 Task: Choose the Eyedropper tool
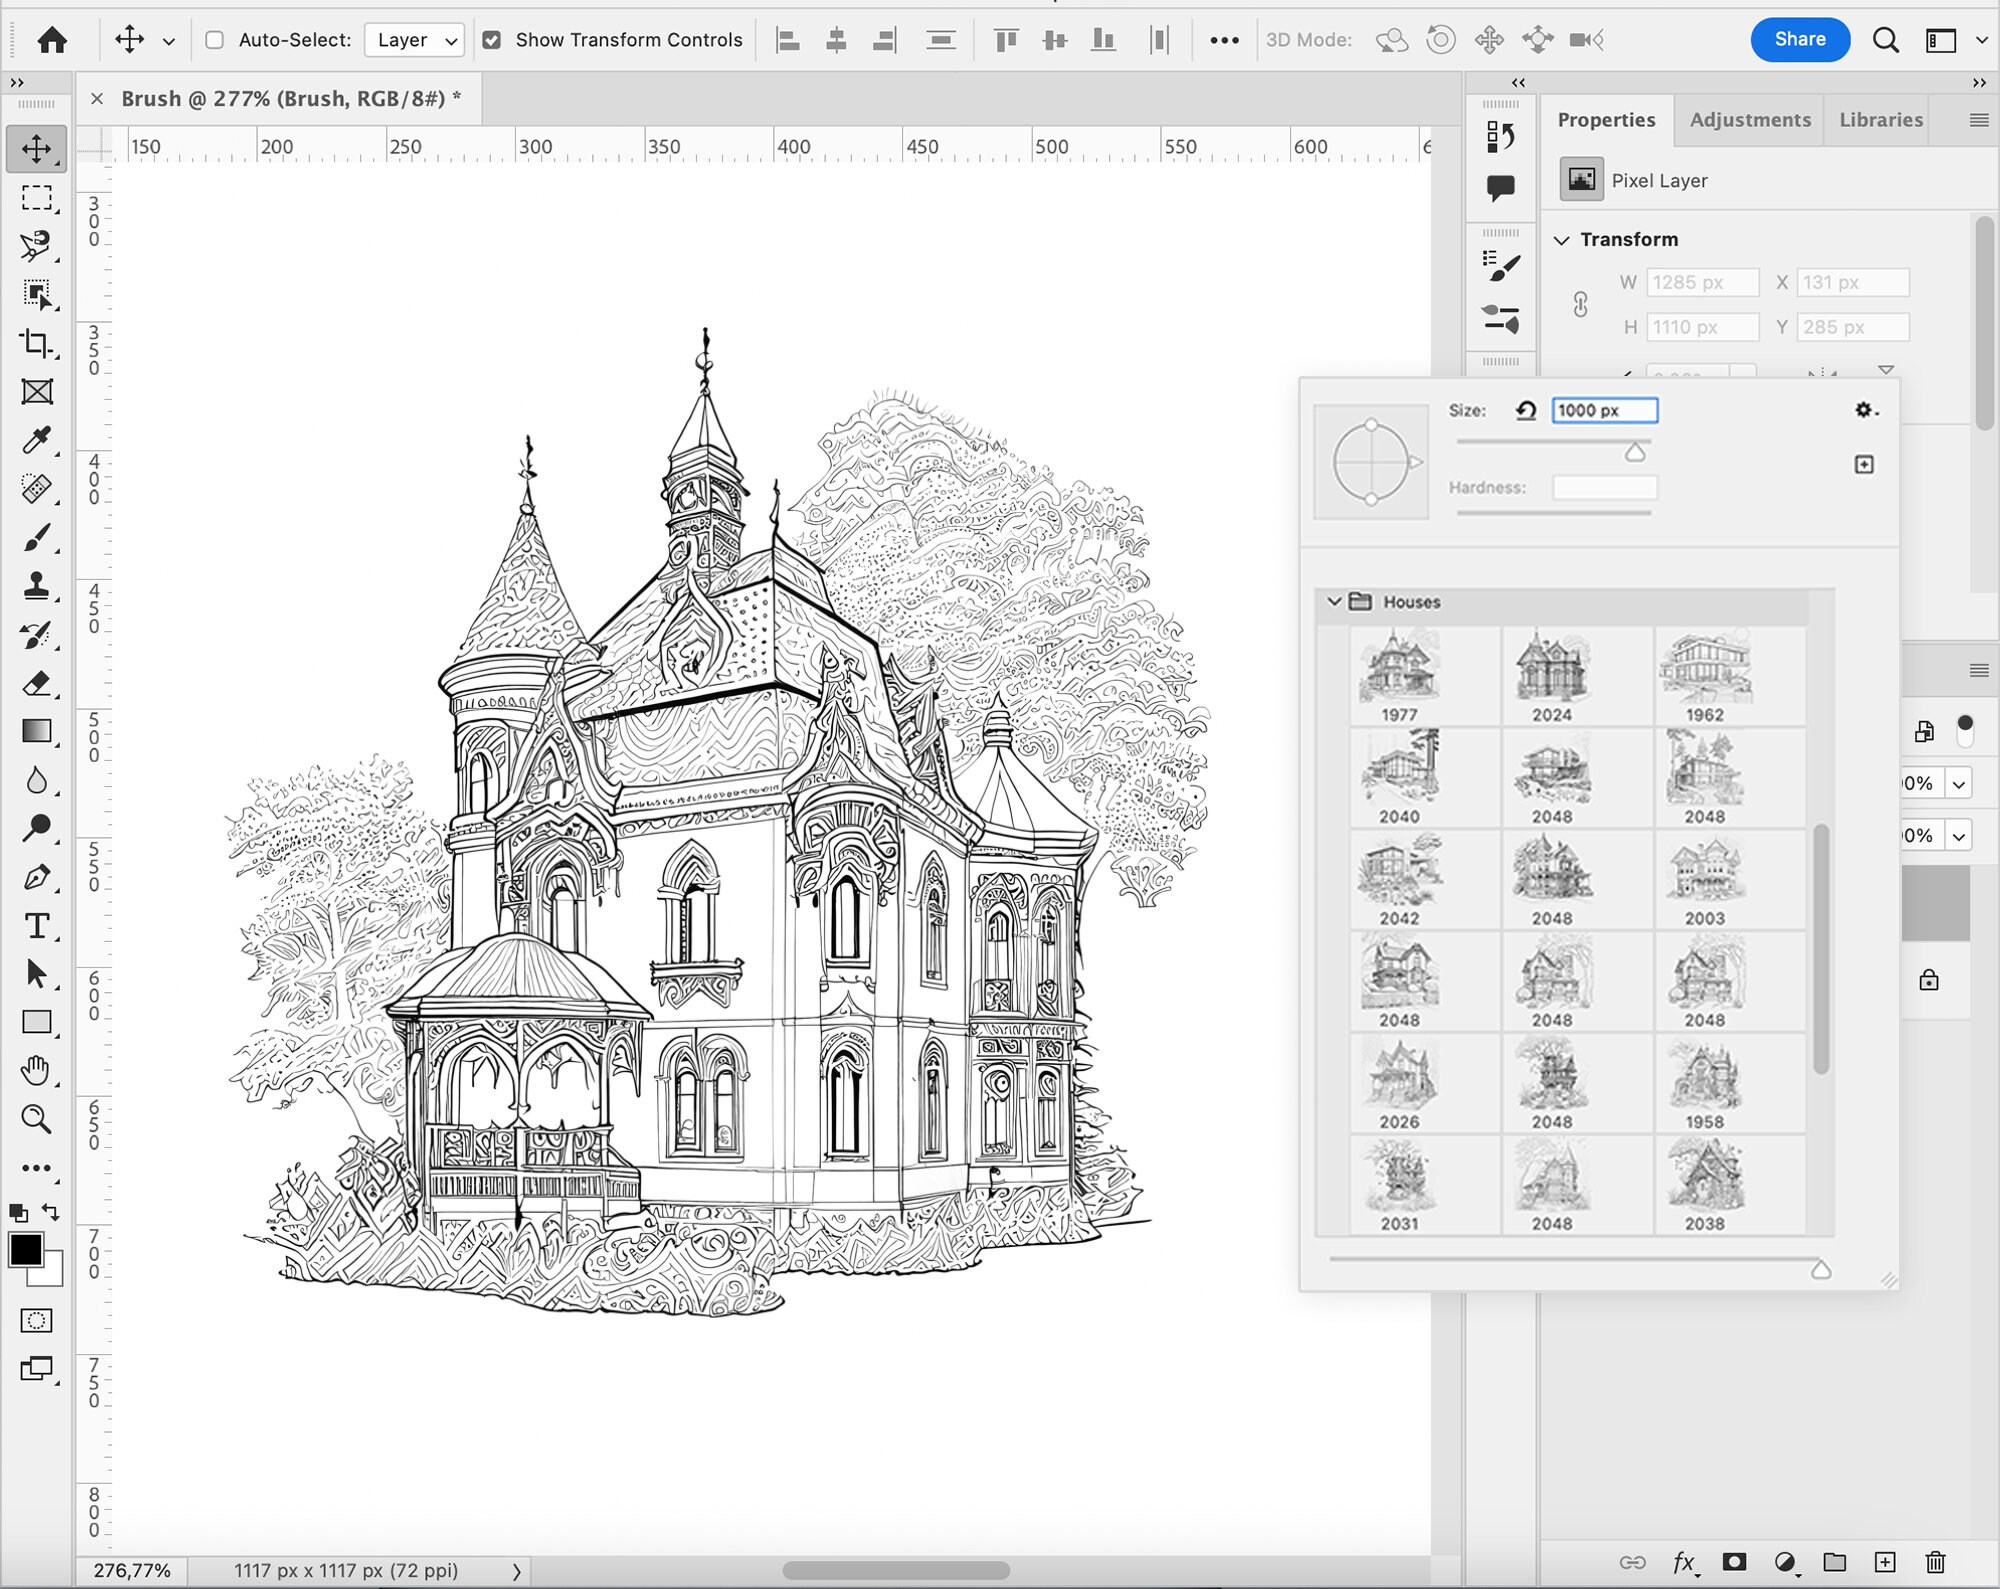point(38,440)
